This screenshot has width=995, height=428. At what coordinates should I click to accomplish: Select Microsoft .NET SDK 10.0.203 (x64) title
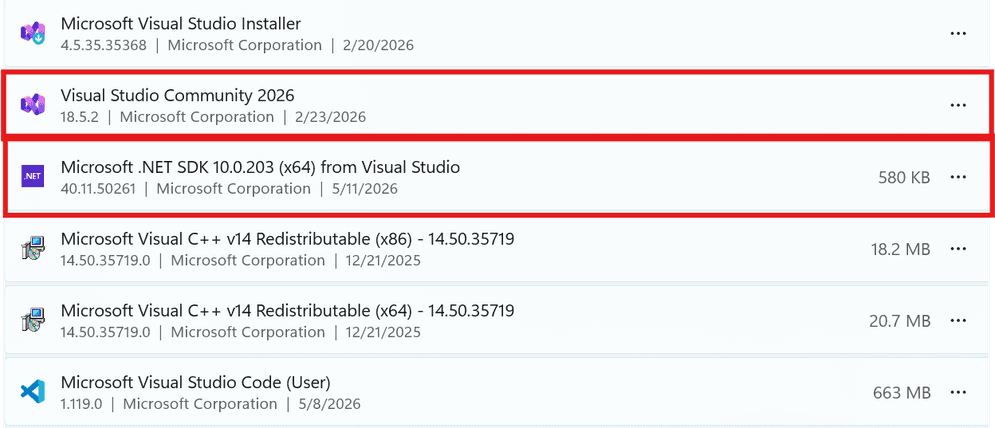pos(260,167)
